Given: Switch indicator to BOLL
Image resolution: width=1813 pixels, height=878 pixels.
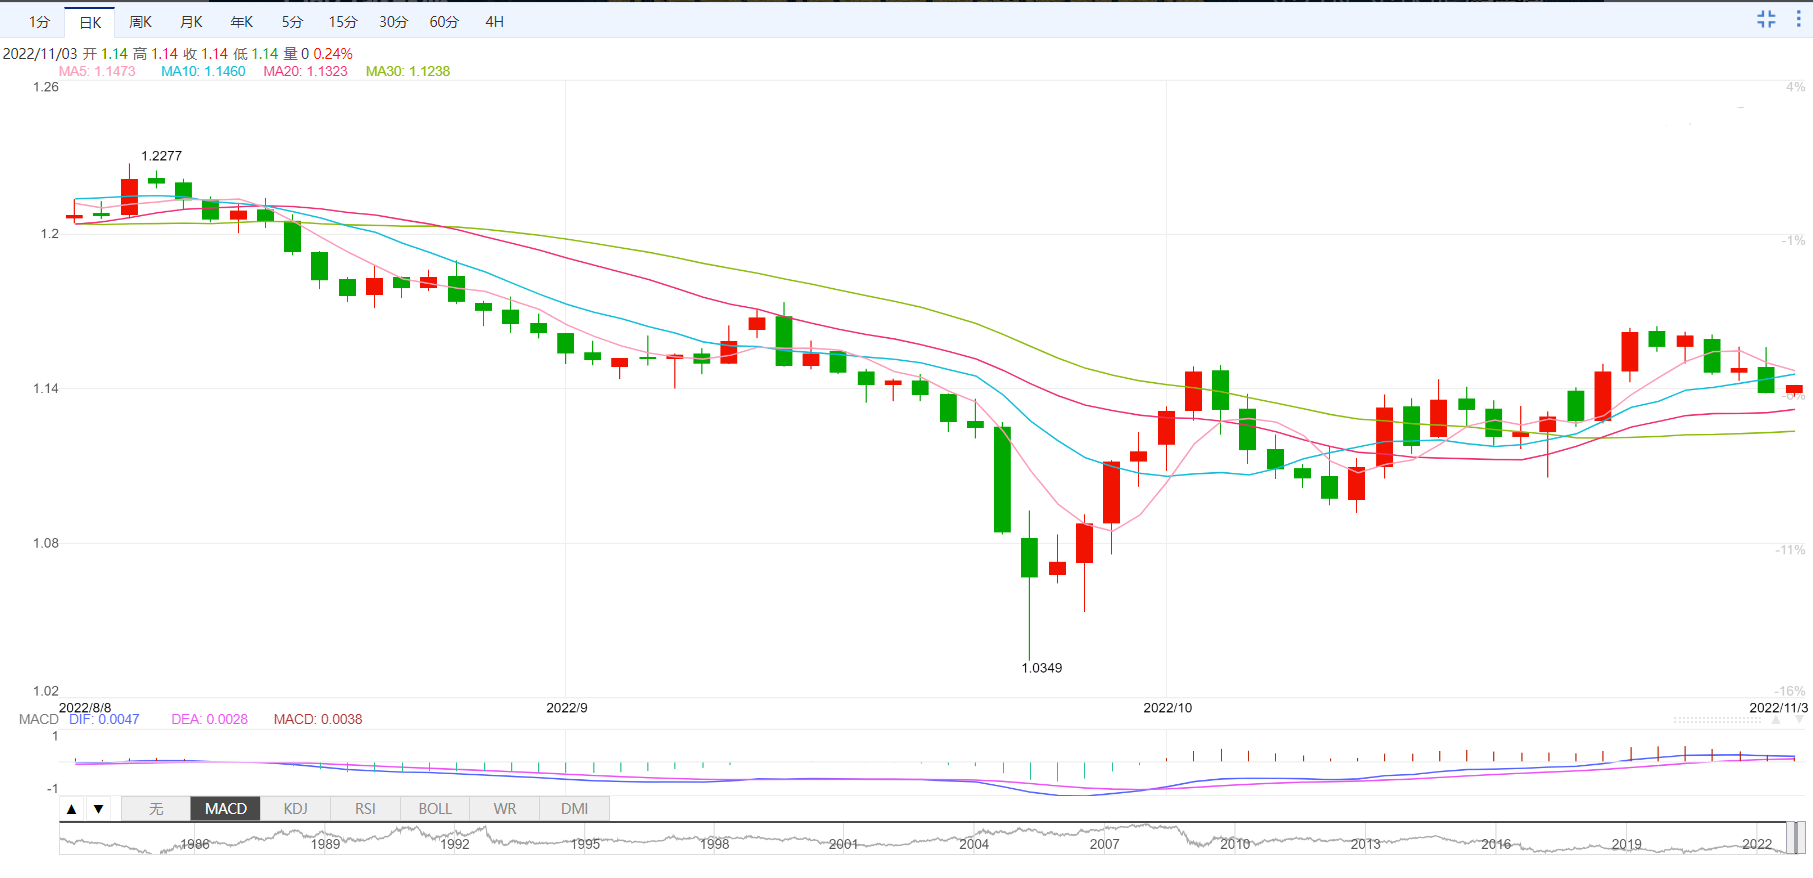Looking at the screenshot, I should click(x=435, y=809).
